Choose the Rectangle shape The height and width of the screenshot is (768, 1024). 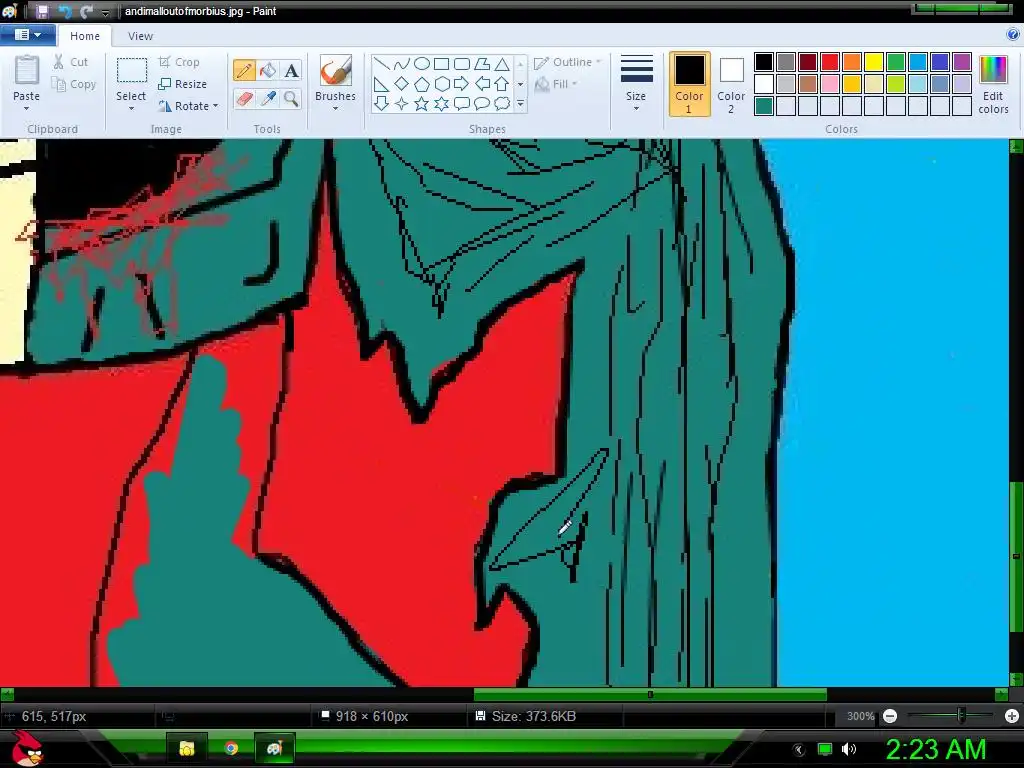tap(441, 63)
